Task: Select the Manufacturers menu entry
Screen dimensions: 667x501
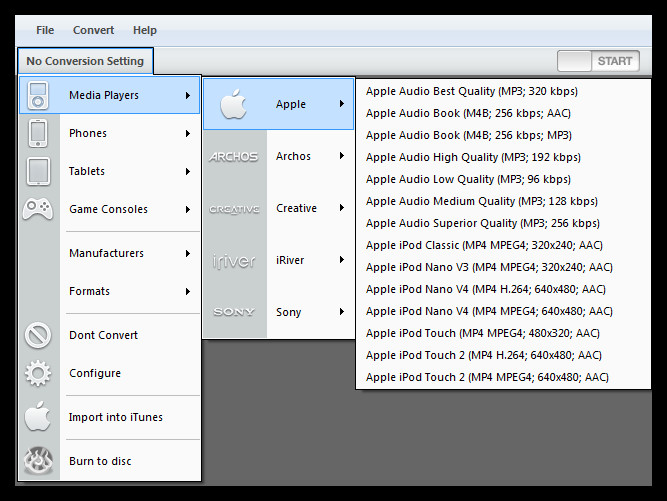Action: click(109, 253)
